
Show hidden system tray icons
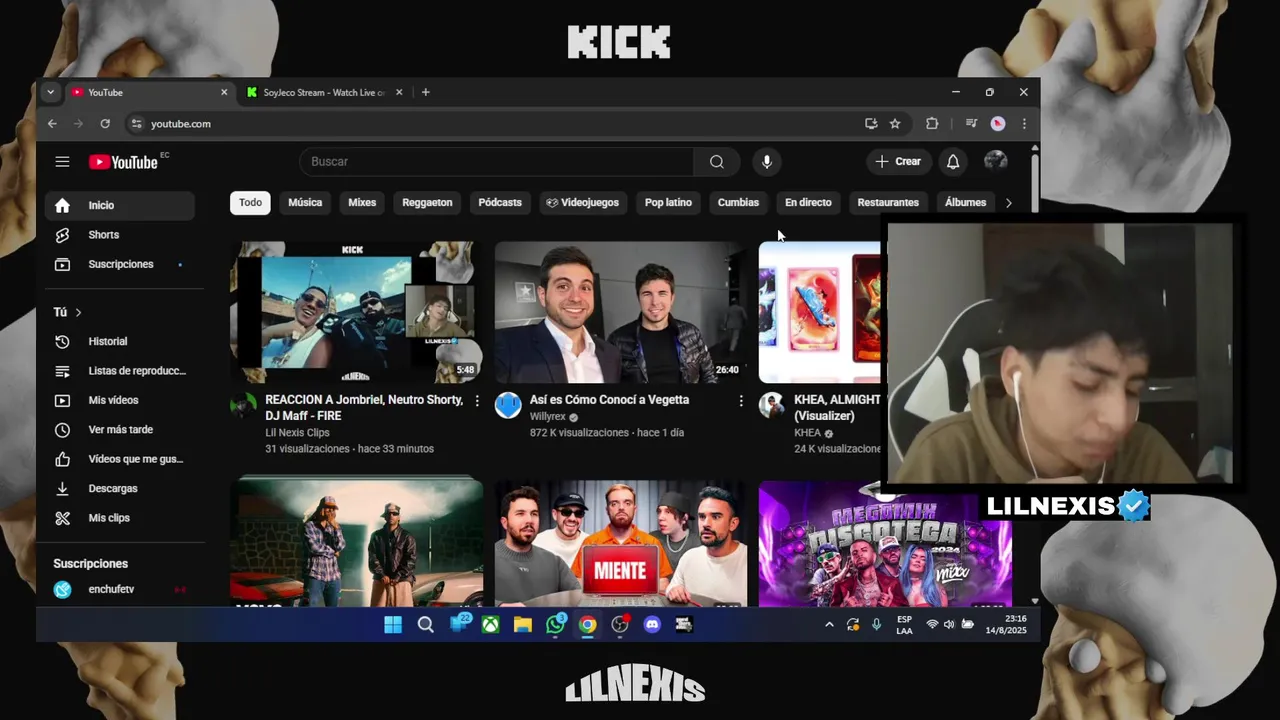click(829, 625)
